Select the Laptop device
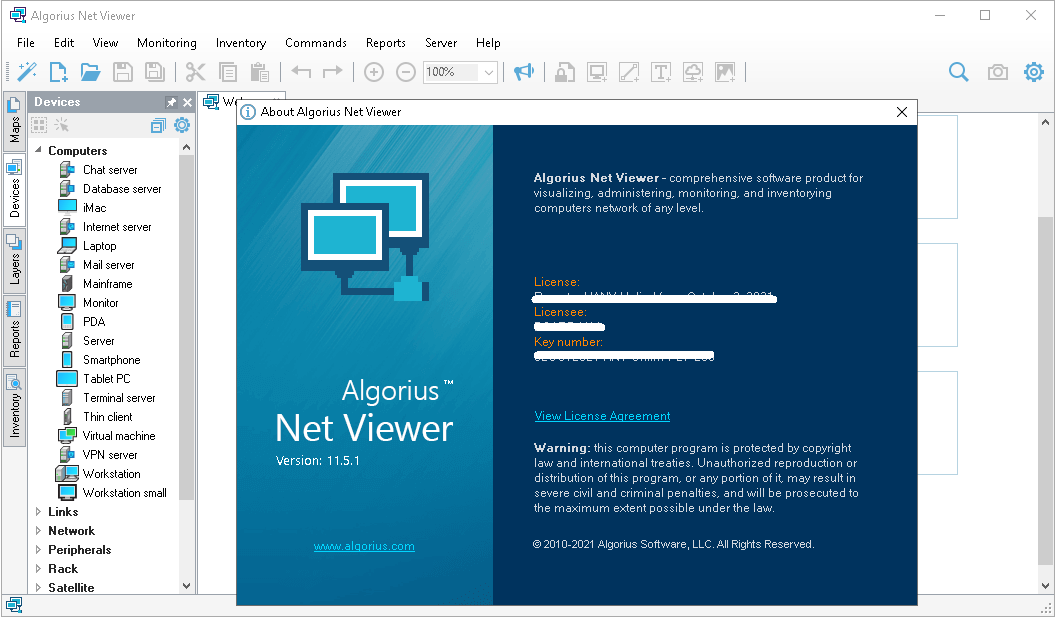This screenshot has height=620, width=1057. [x=99, y=246]
